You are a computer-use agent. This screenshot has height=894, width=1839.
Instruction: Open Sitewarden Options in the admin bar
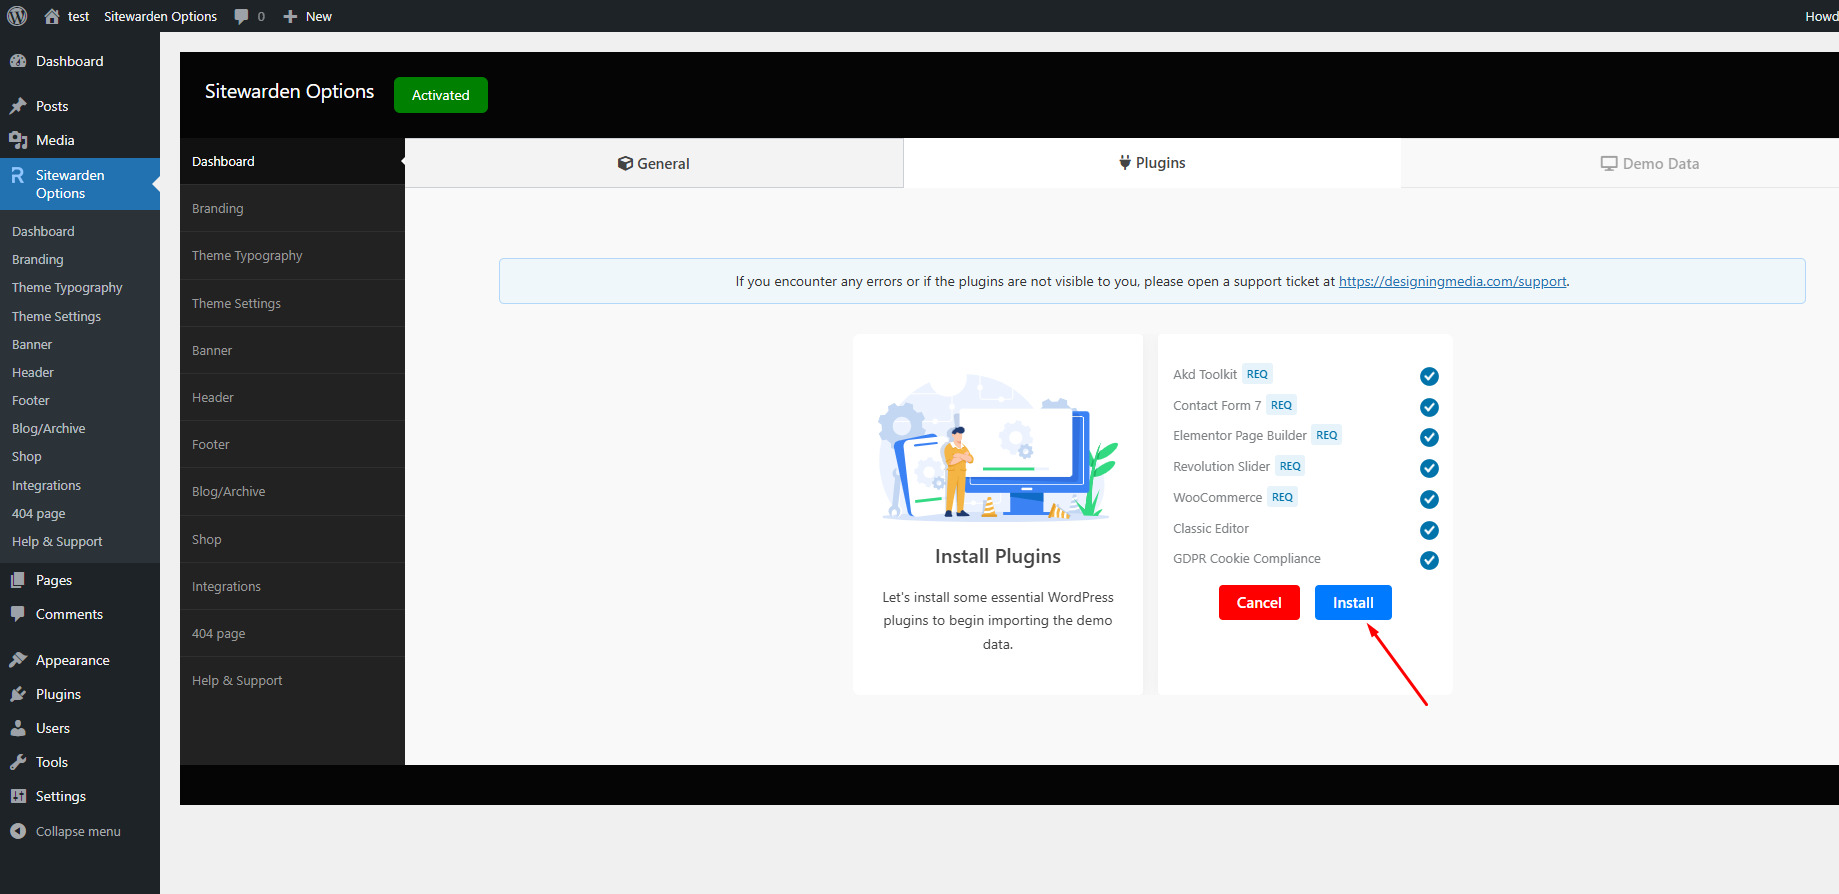(160, 16)
